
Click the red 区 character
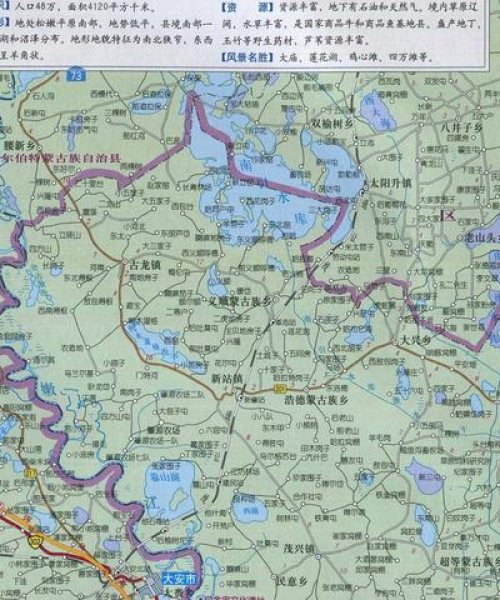point(448,215)
